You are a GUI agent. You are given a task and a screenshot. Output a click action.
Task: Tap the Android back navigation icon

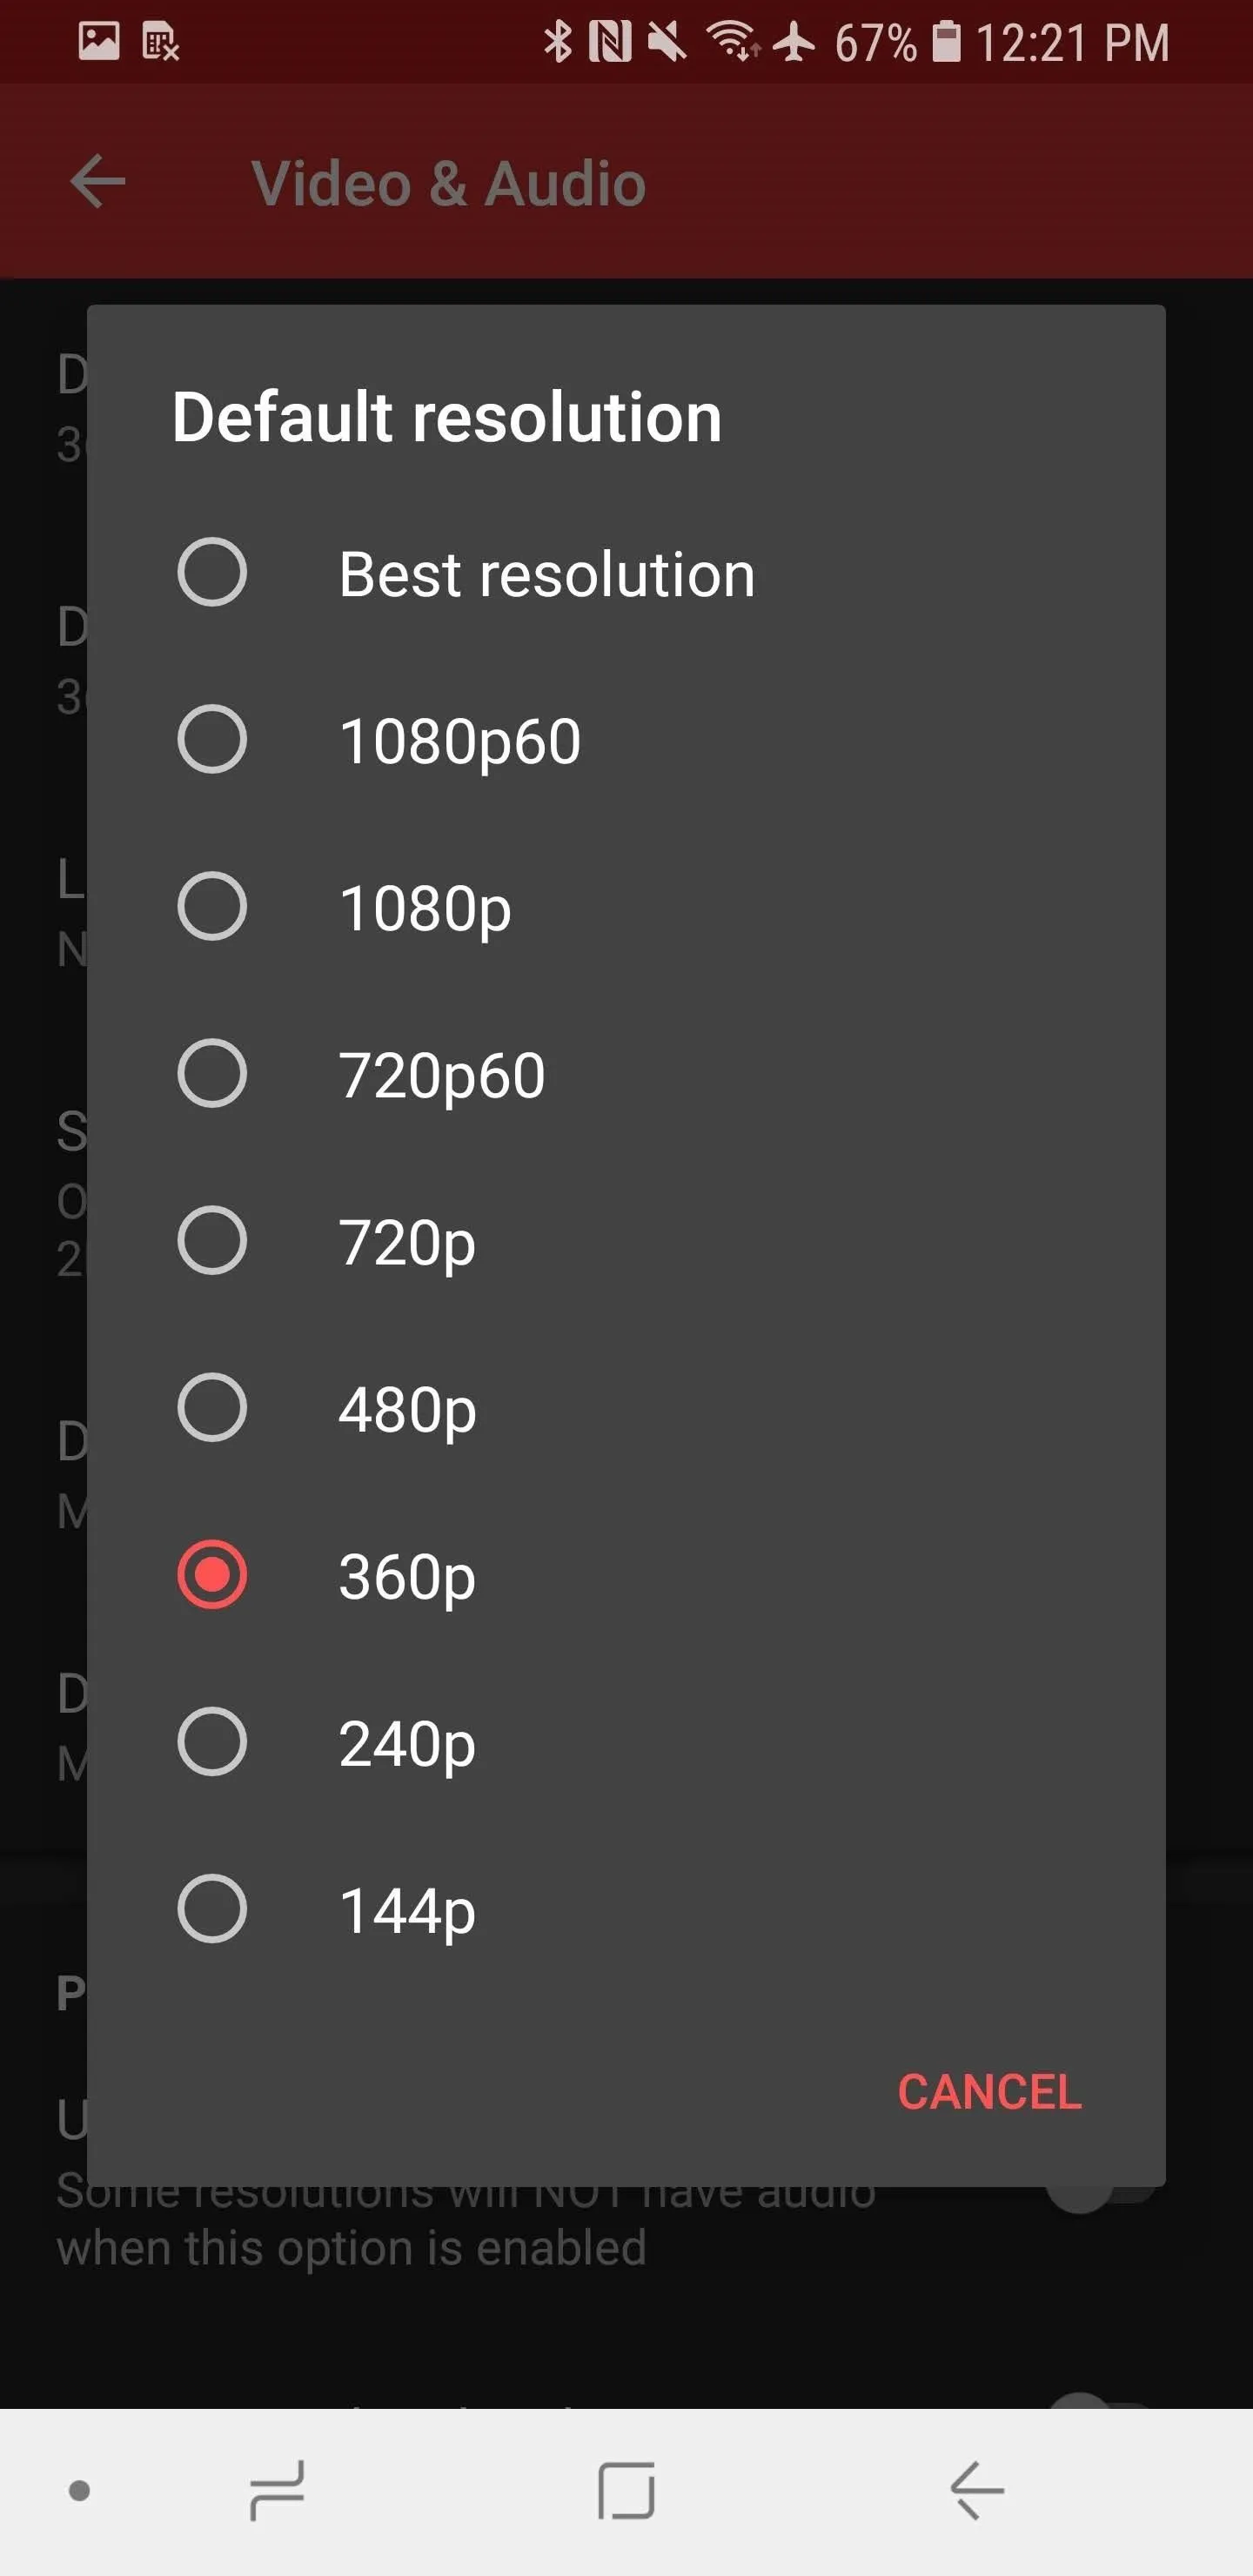[x=976, y=2490]
